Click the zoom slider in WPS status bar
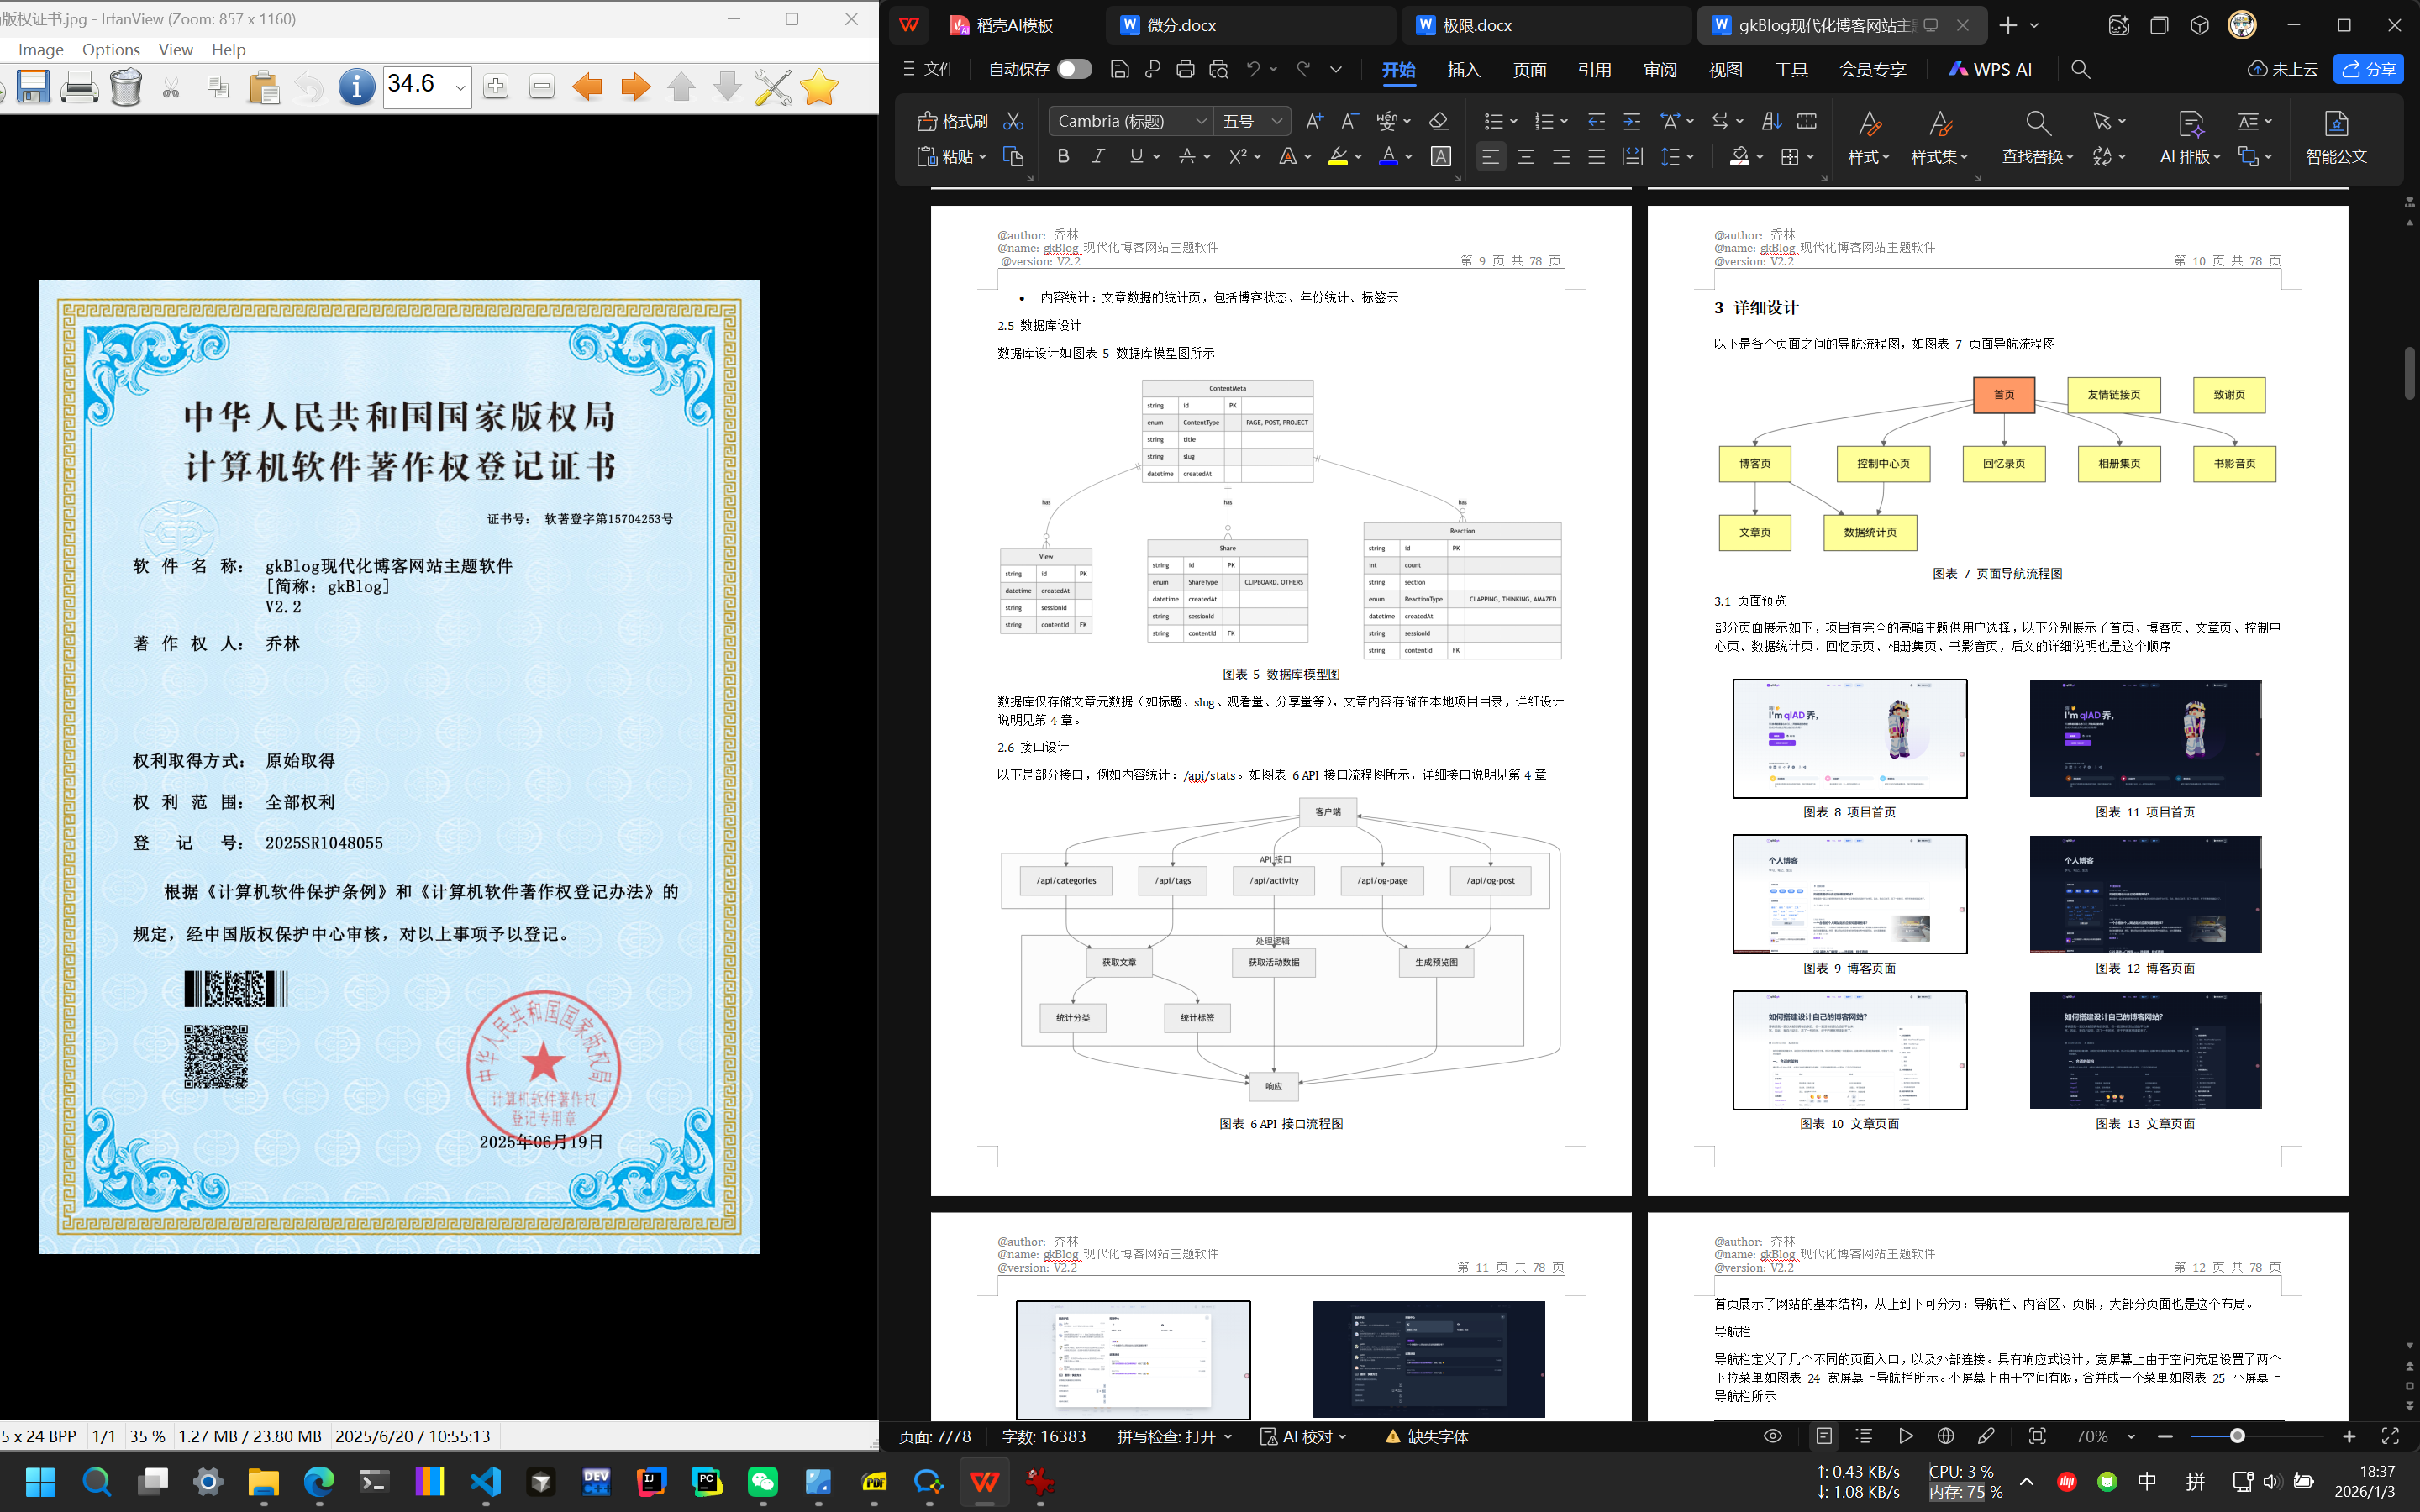2420x1512 pixels. 2237,1436
